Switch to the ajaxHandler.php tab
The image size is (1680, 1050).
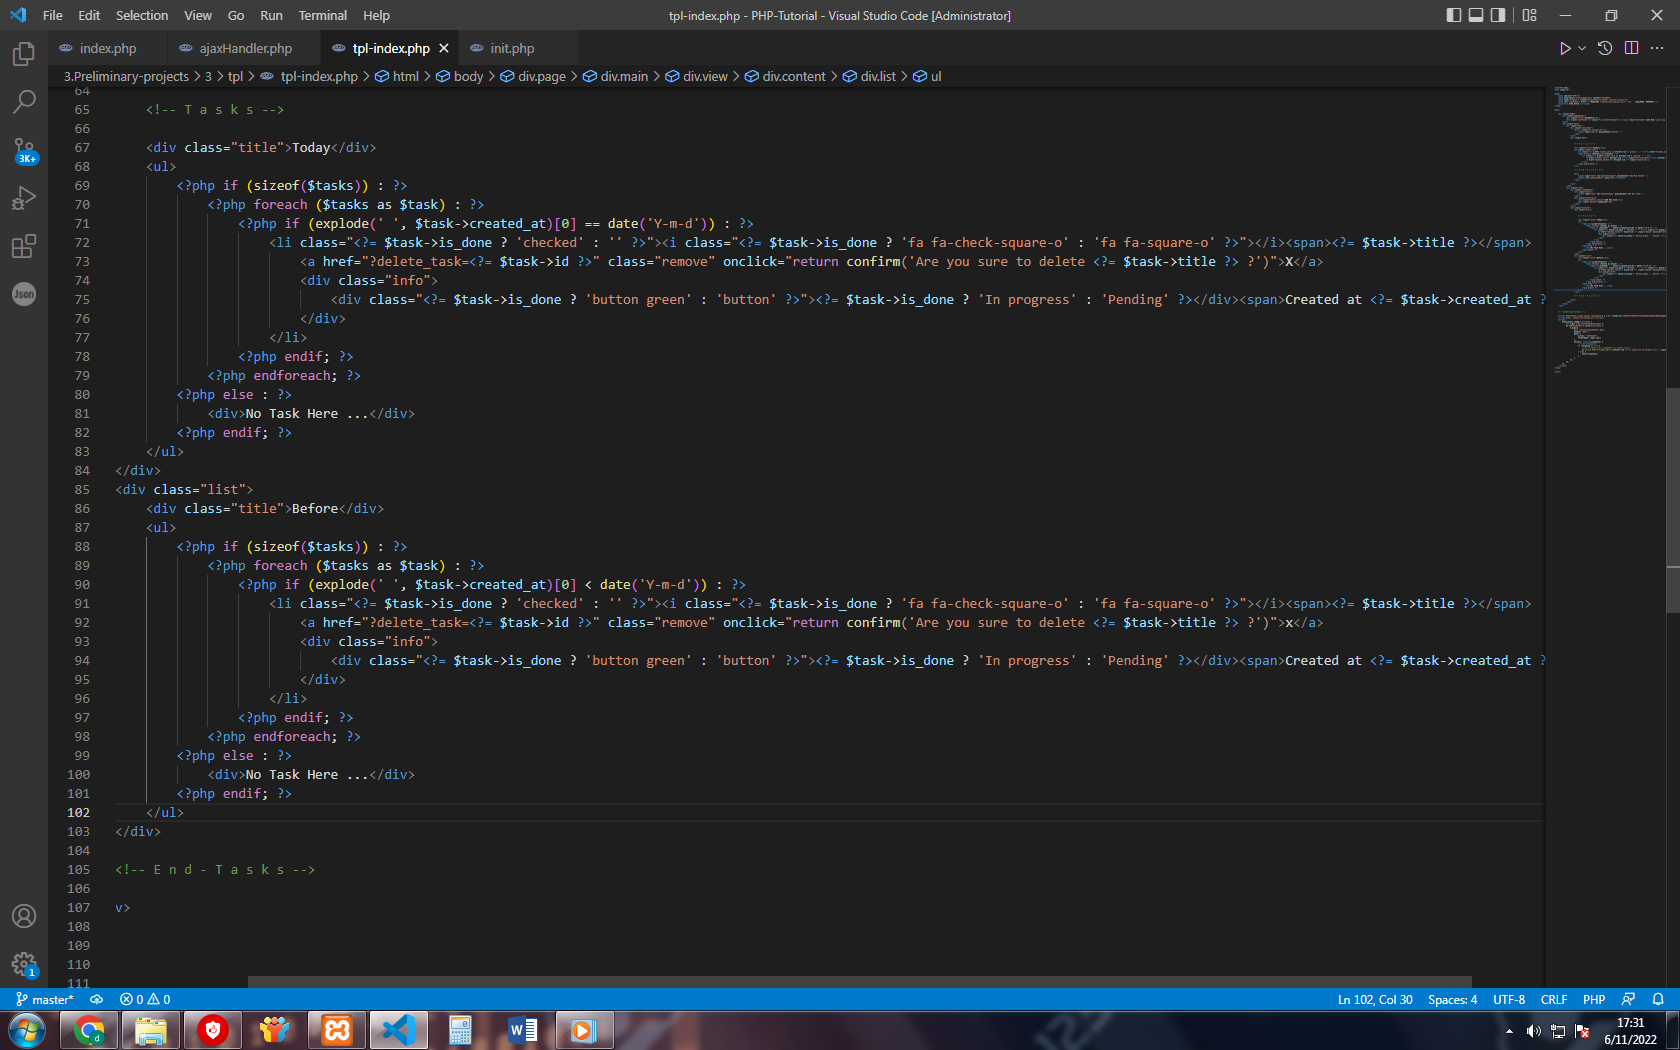point(245,48)
